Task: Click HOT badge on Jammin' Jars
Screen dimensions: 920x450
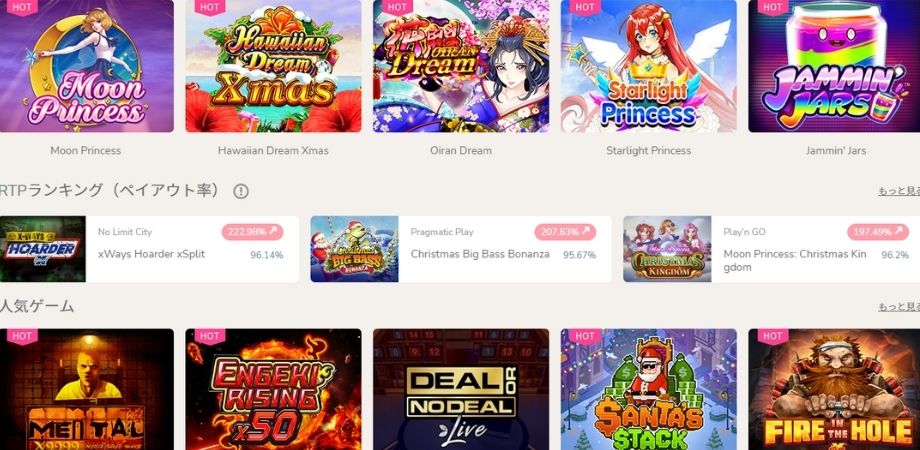Action: pyautogui.click(x=773, y=7)
